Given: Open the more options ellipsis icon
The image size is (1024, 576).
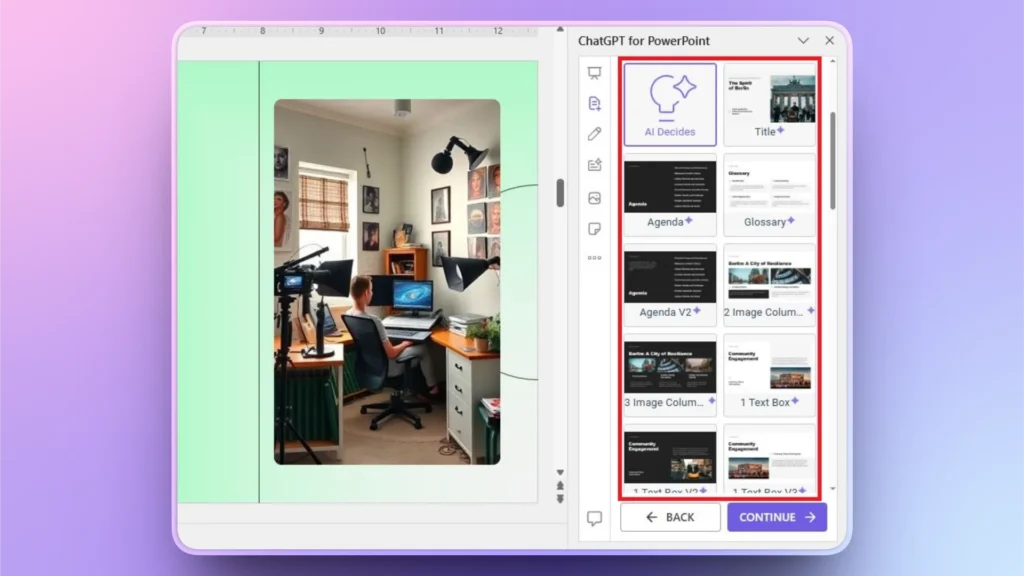Looking at the screenshot, I should 595,257.
